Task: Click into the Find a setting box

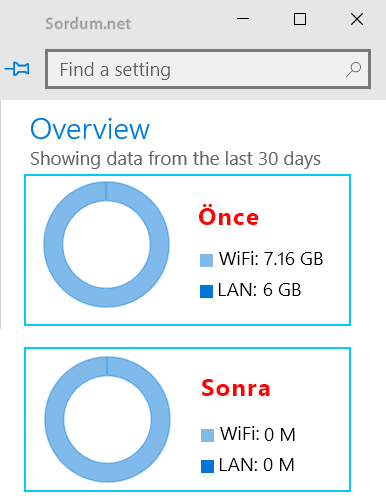Action: click(x=208, y=69)
